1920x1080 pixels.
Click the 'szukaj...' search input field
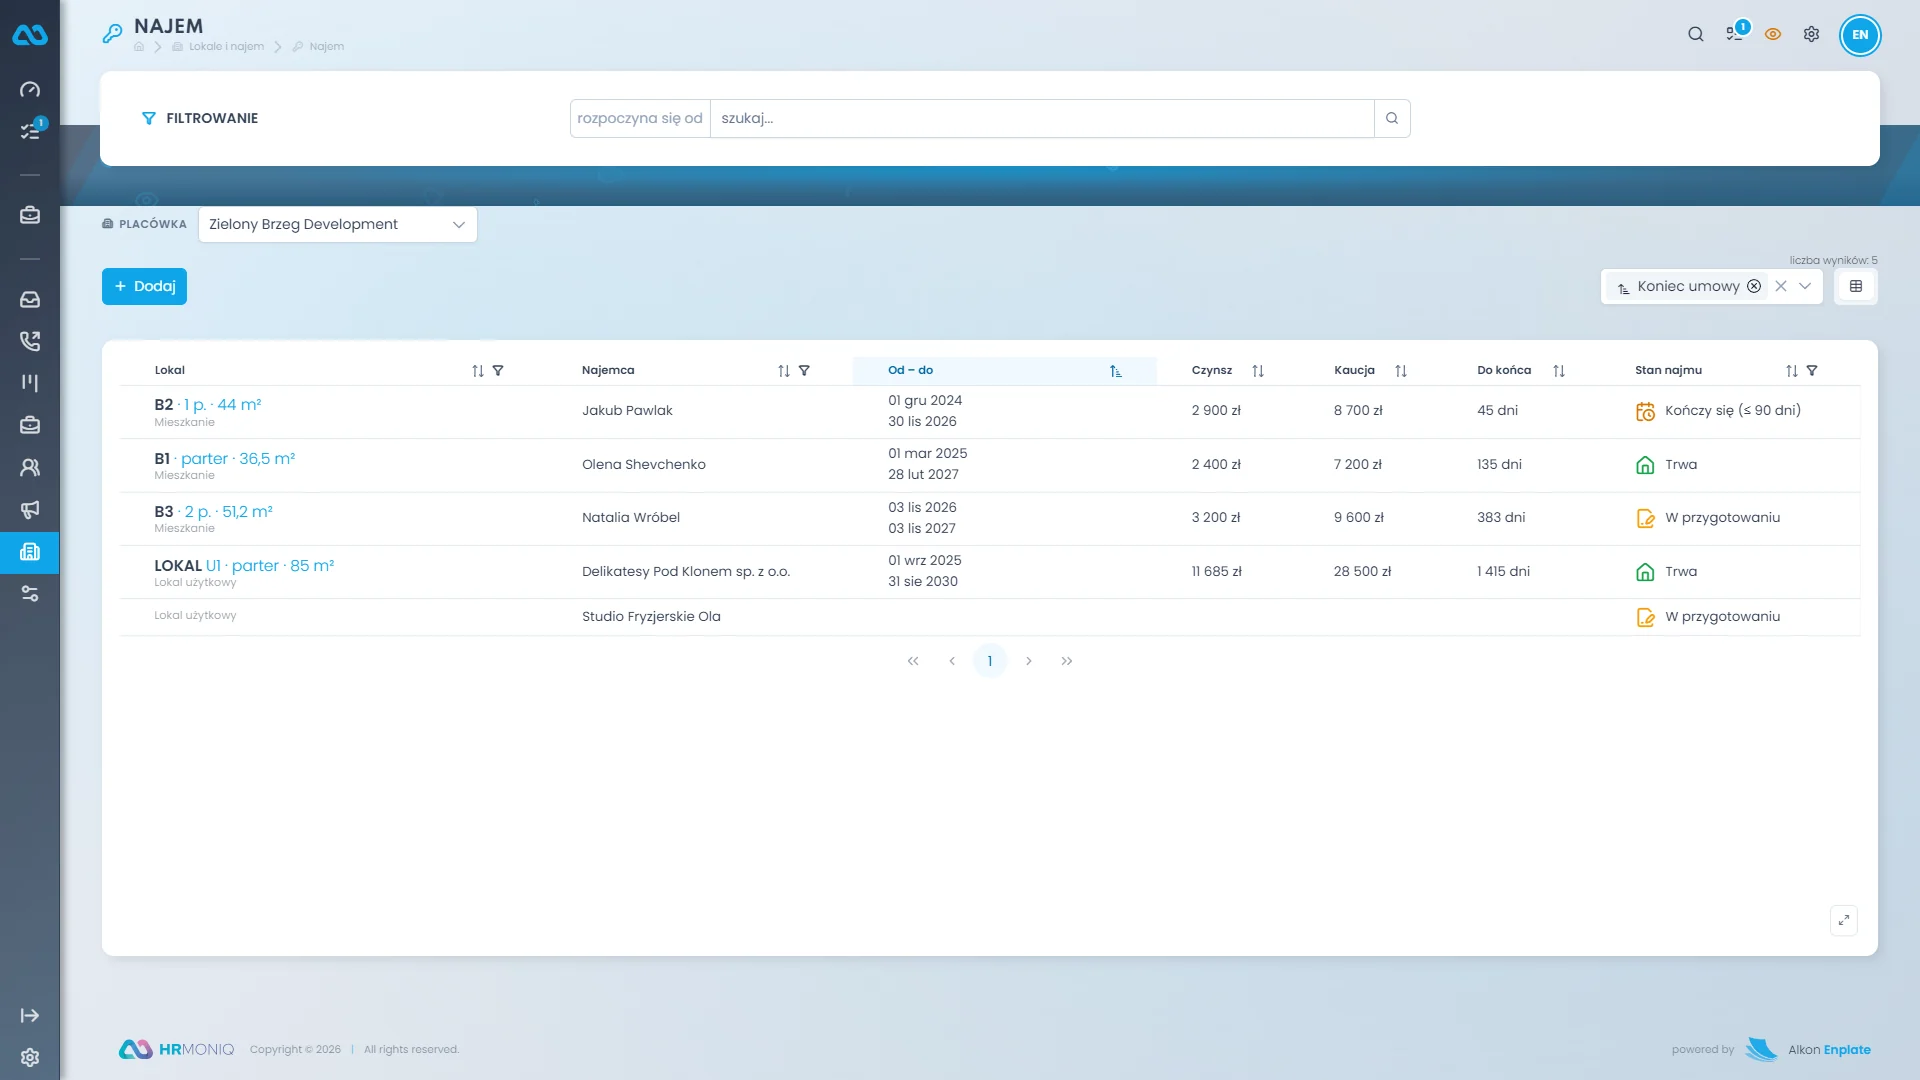pyautogui.click(x=1042, y=118)
